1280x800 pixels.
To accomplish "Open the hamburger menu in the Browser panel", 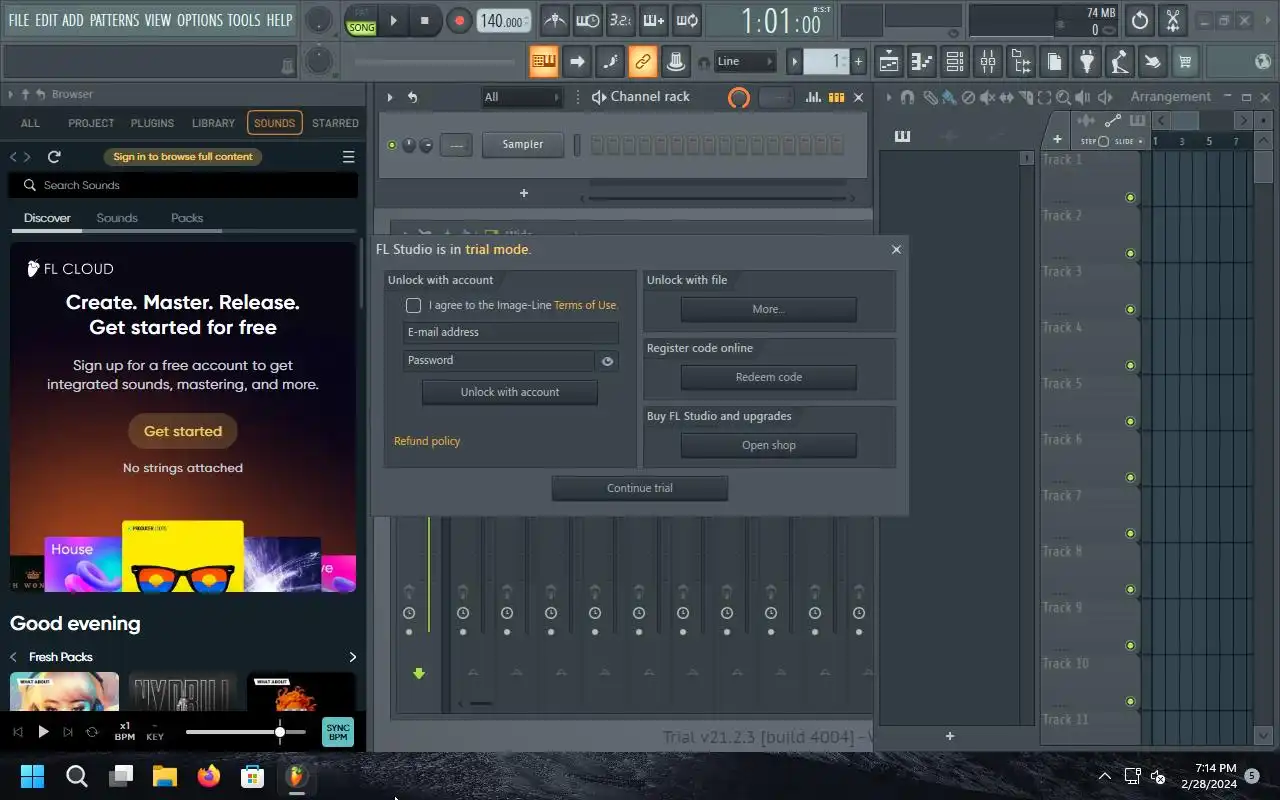I will 348,157.
